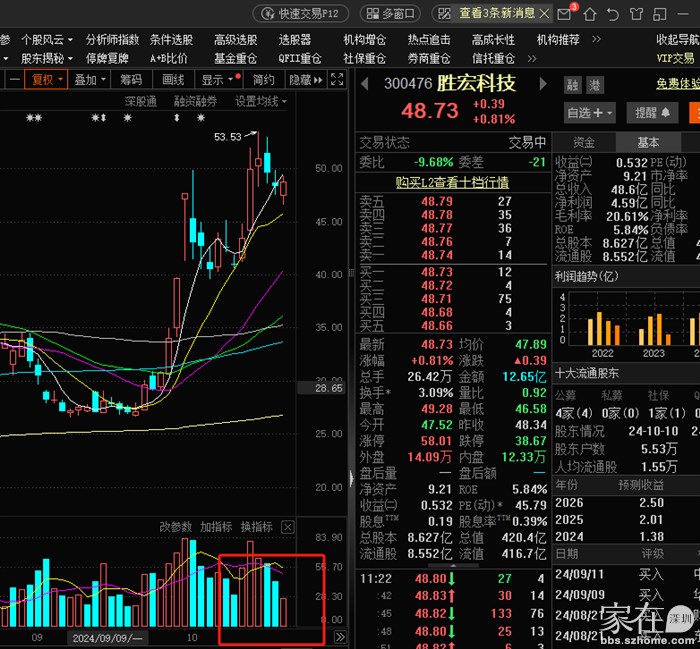Expand the 自选 watchlist add dropdown
This screenshot has height=649, width=700.
pos(590,113)
